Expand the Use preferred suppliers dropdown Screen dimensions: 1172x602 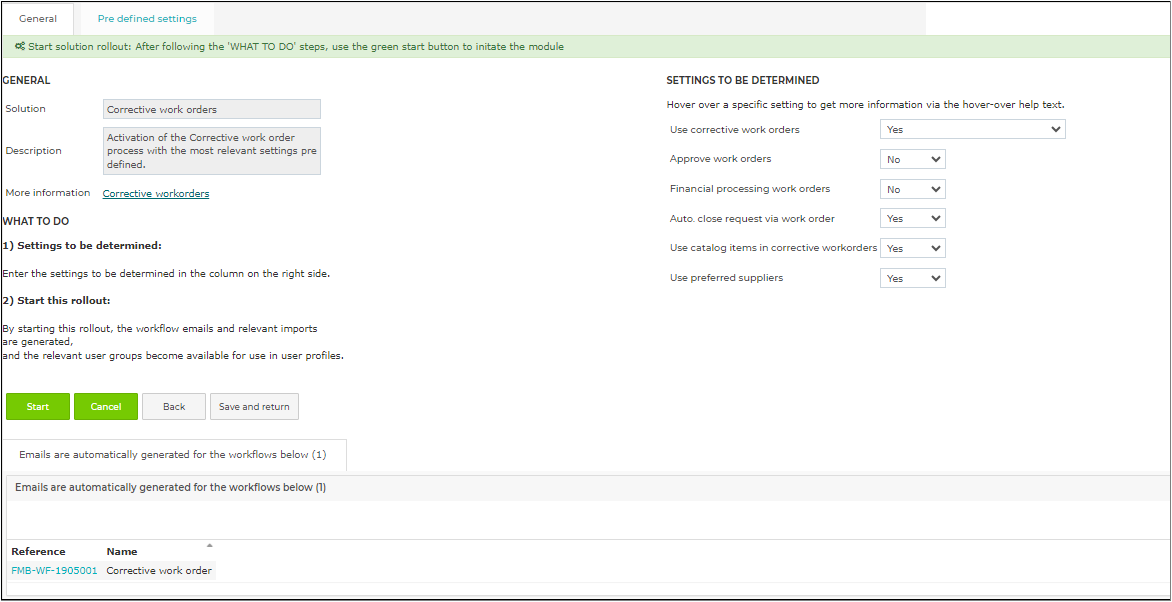(913, 278)
